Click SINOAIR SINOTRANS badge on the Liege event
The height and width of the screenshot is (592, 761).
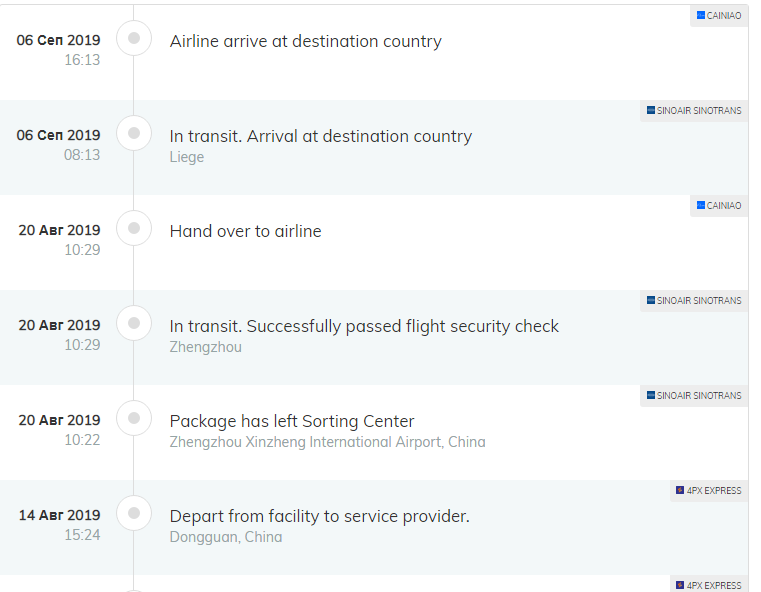pos(694,111)
